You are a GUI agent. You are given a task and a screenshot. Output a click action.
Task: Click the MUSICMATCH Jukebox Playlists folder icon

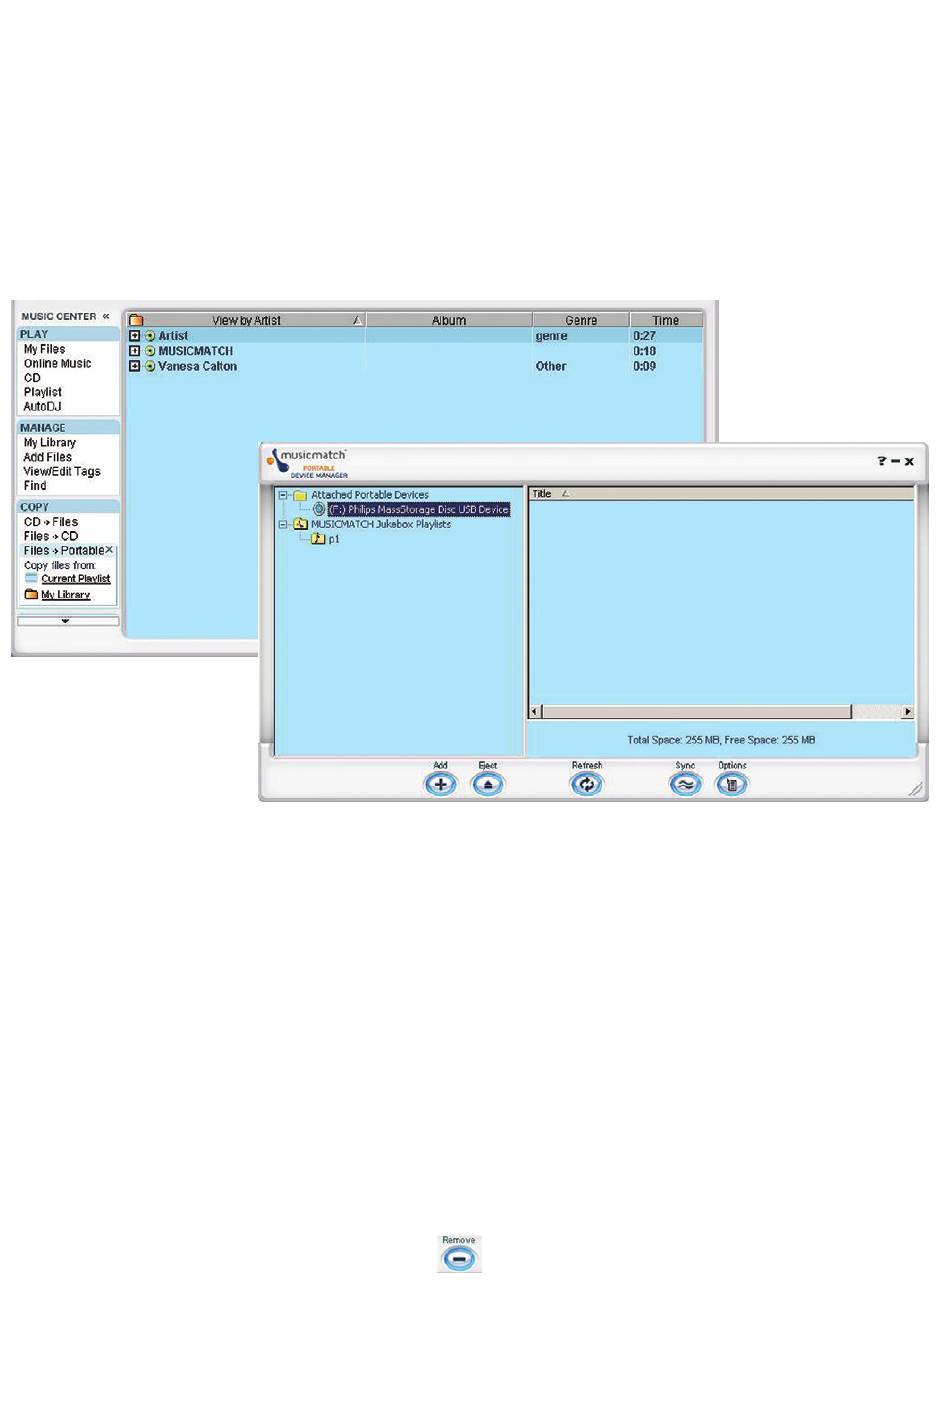300,523
